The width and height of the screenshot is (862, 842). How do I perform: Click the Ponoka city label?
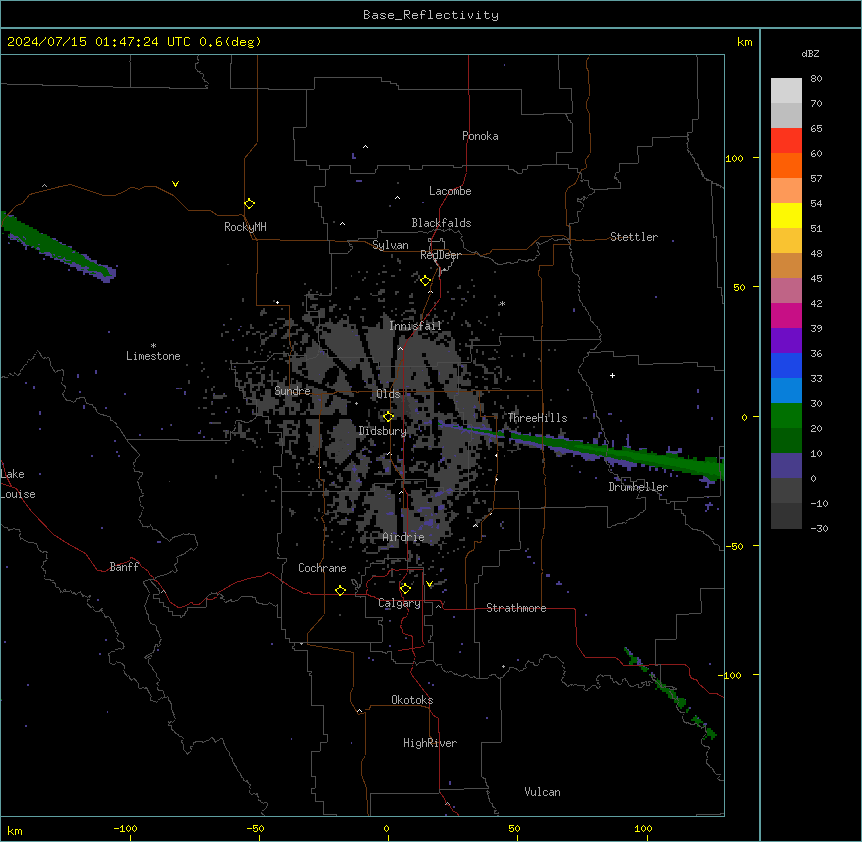point(480,136)
